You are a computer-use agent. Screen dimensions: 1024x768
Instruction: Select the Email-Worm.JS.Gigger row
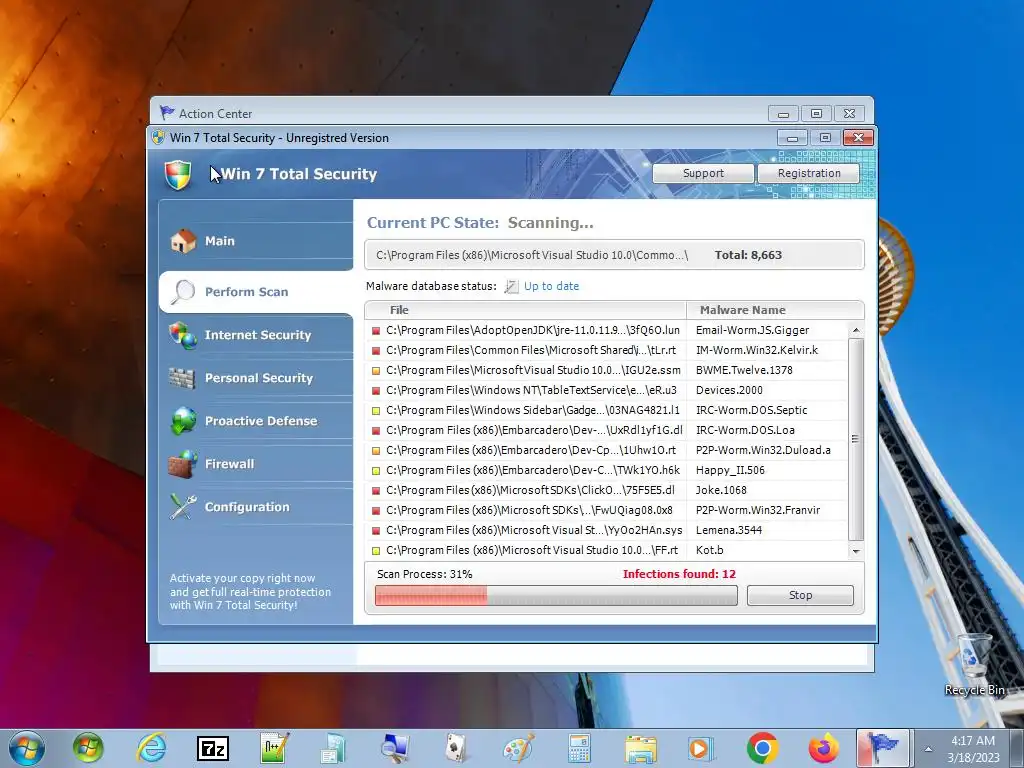(606, 330)
